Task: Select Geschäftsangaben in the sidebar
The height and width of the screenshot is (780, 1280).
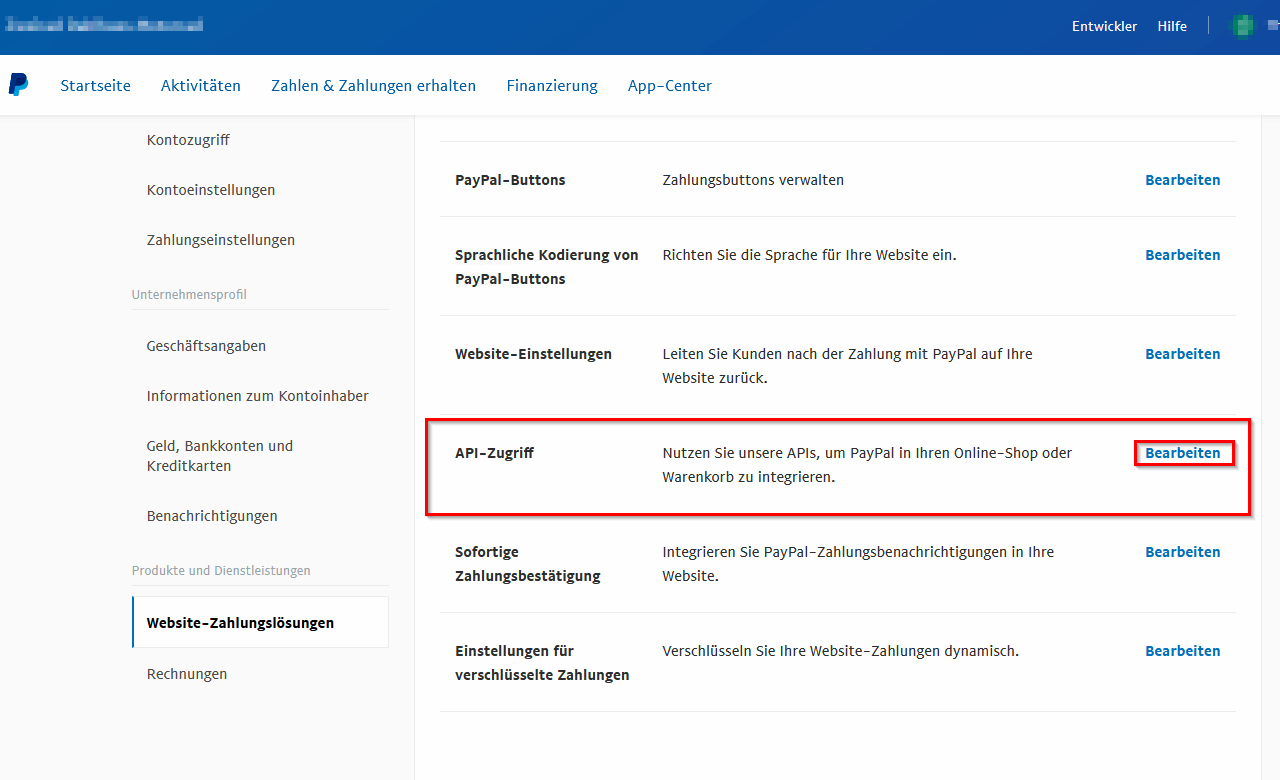Action: click(x=206, y=346)
